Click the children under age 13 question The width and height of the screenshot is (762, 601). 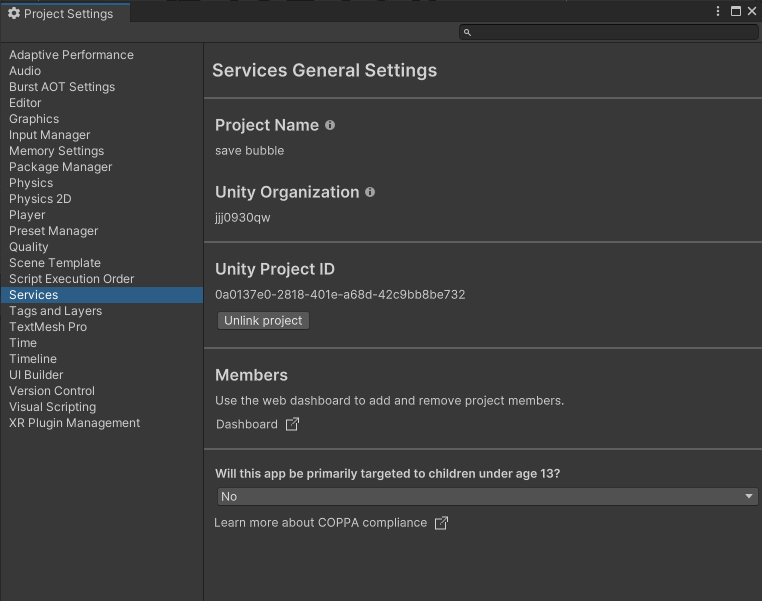coord(388,474)
